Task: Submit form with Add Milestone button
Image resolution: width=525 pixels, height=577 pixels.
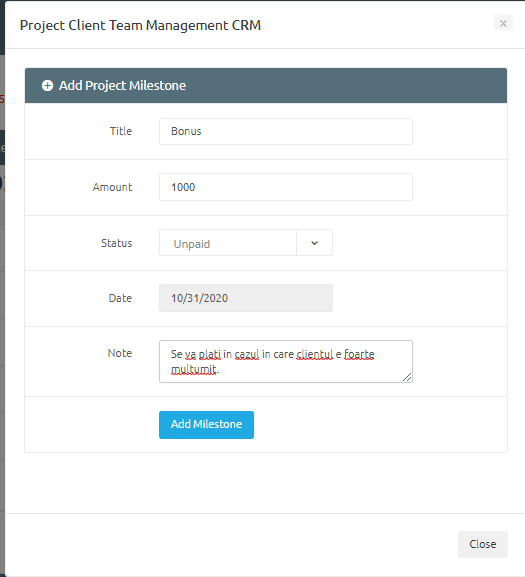Action: 206,425
